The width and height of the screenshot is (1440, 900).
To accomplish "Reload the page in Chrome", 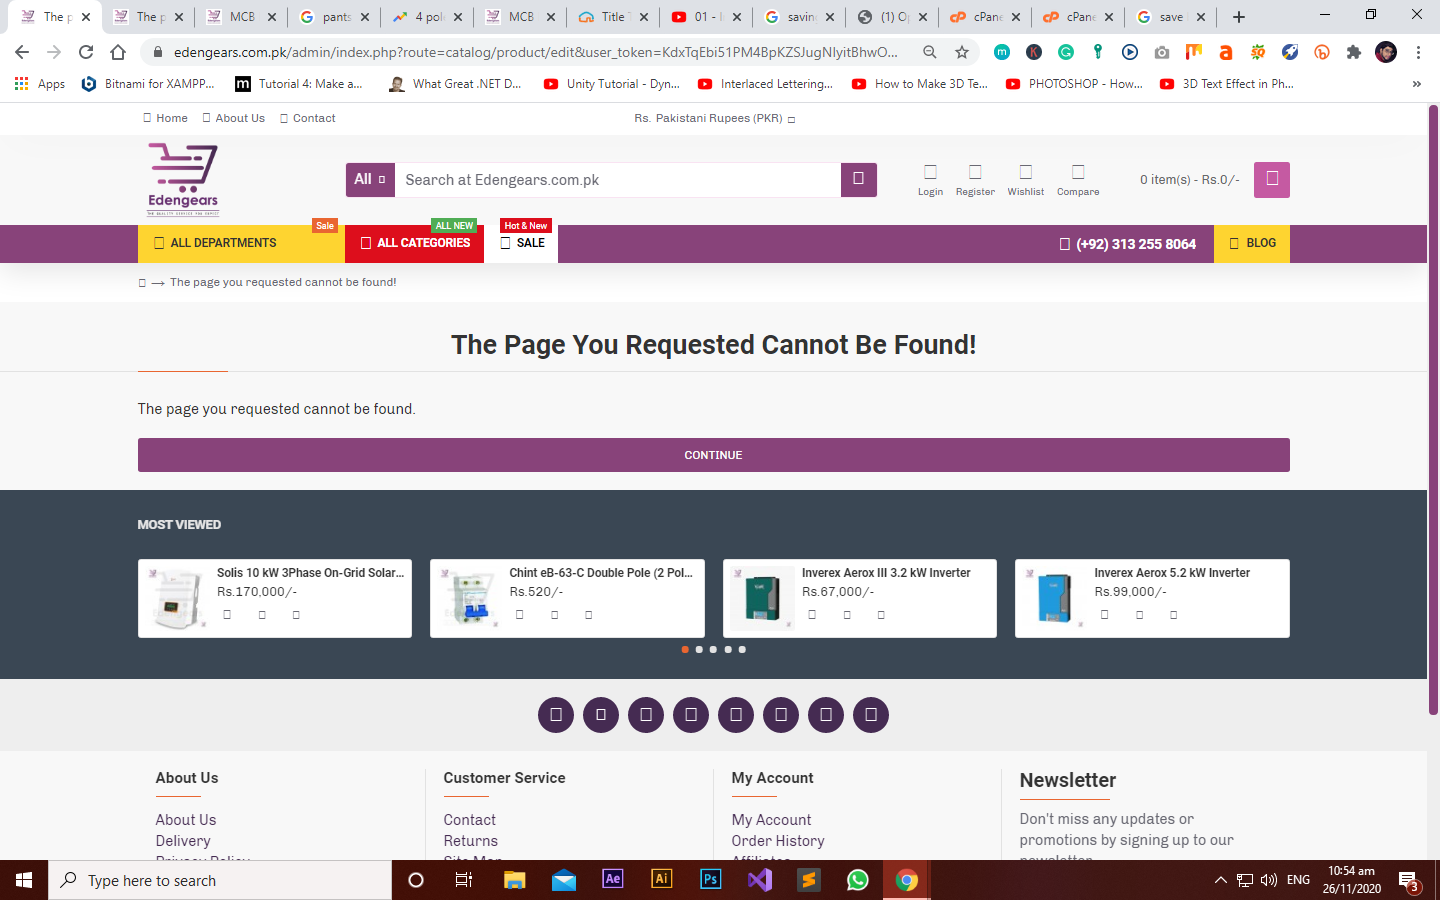I will [x=86, y=52].
